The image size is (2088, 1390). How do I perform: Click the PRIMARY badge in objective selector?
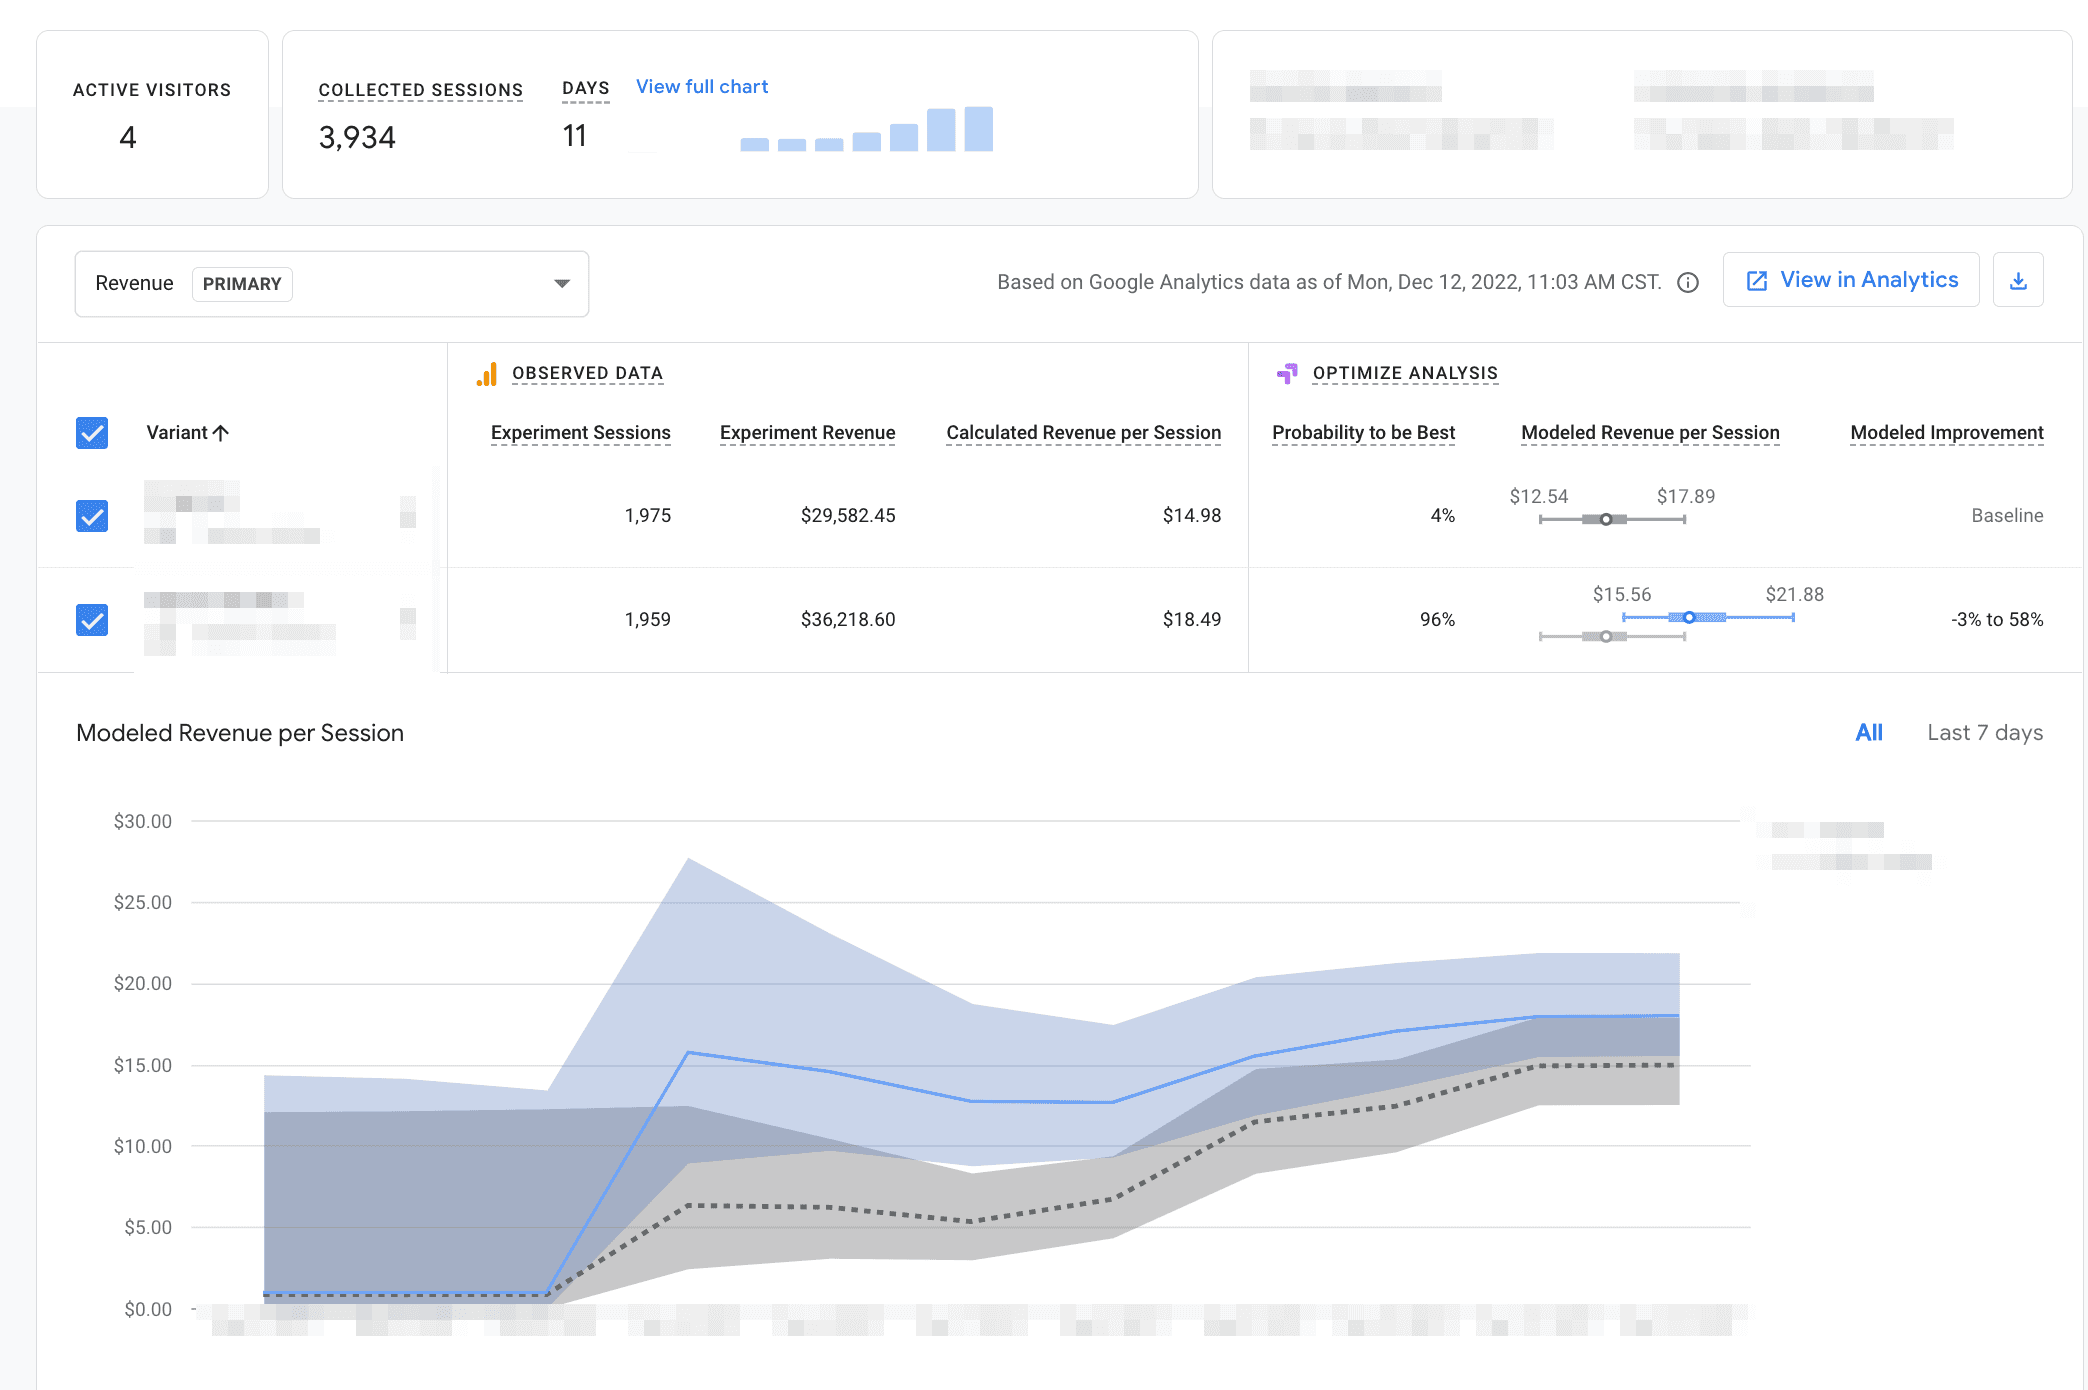[x=242, y=284]
